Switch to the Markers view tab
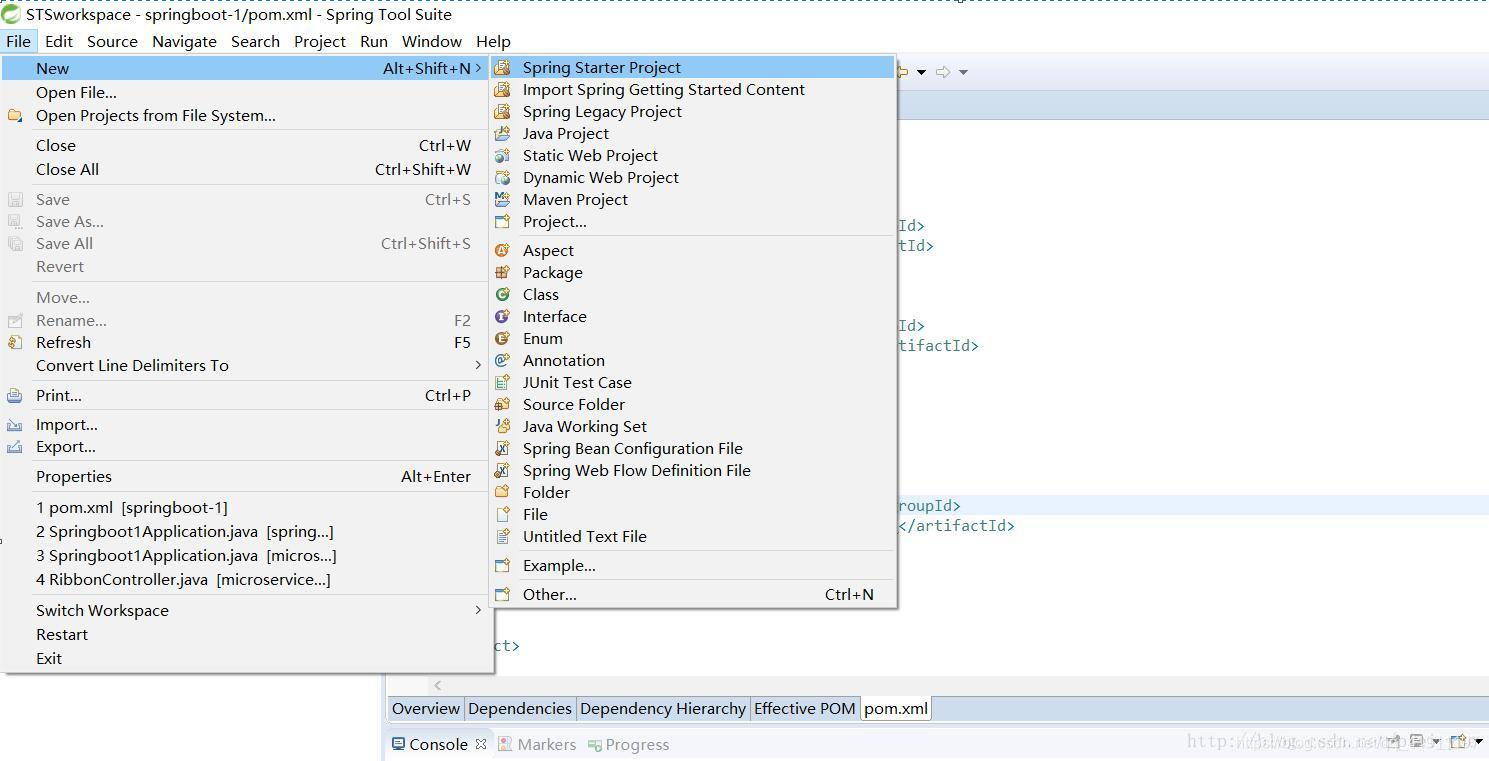1489x761 pixels. 537,745
